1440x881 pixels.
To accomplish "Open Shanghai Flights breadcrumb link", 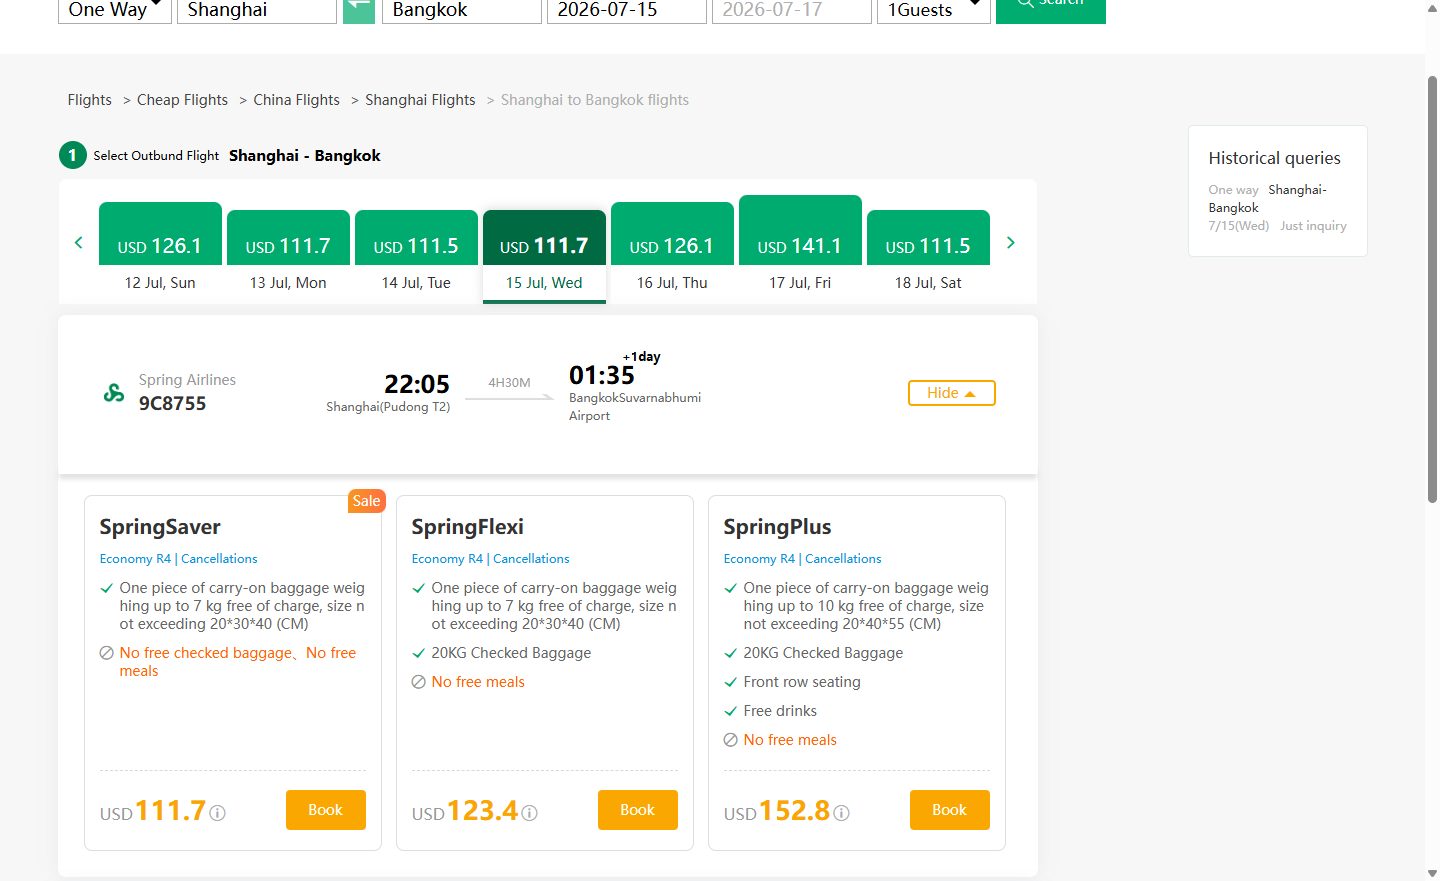I will point(420,100).
